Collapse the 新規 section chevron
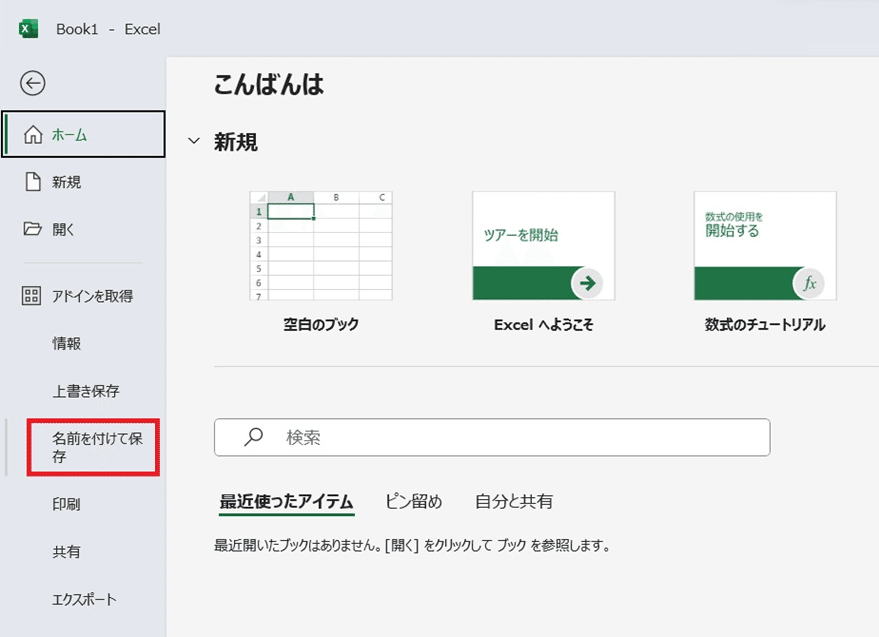Screen dimensions: 879x637 (x=193, y=141)
